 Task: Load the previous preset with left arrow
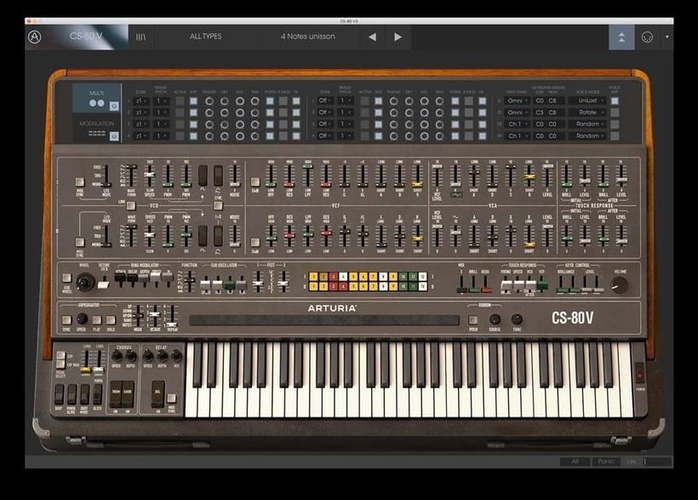pos(373,37)
